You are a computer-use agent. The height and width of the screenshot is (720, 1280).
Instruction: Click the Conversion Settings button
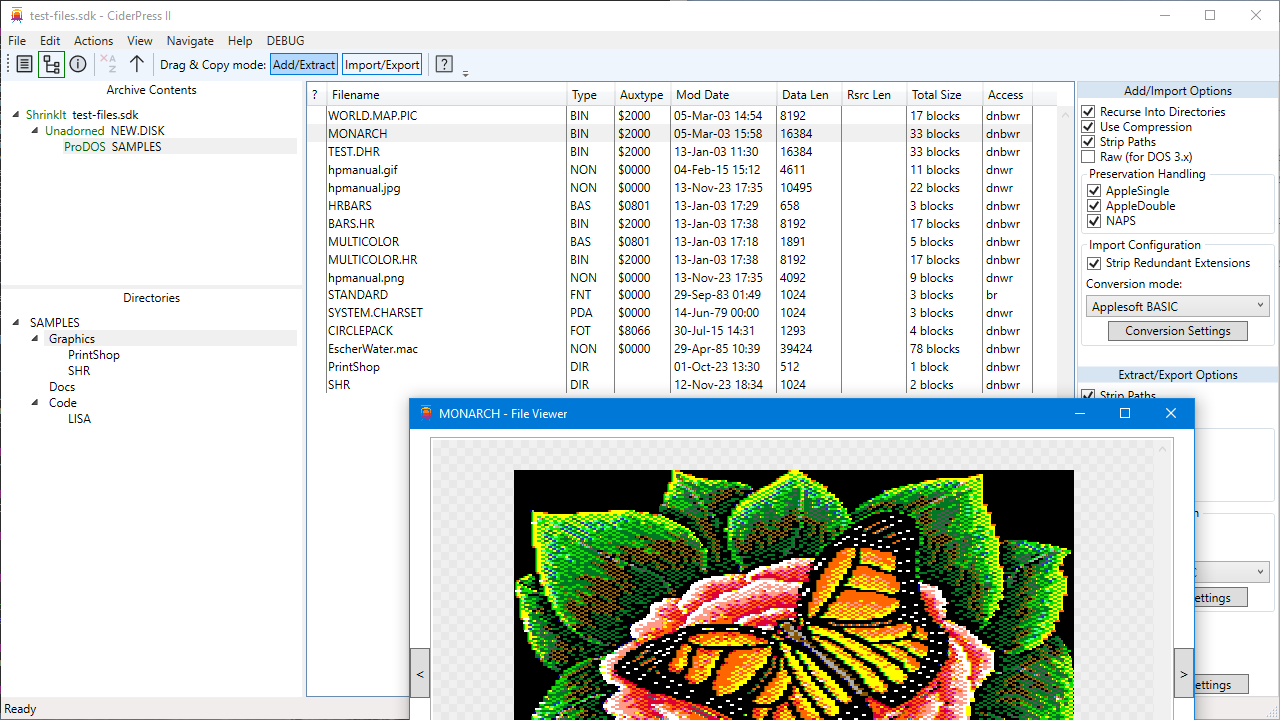point(1177,331)
